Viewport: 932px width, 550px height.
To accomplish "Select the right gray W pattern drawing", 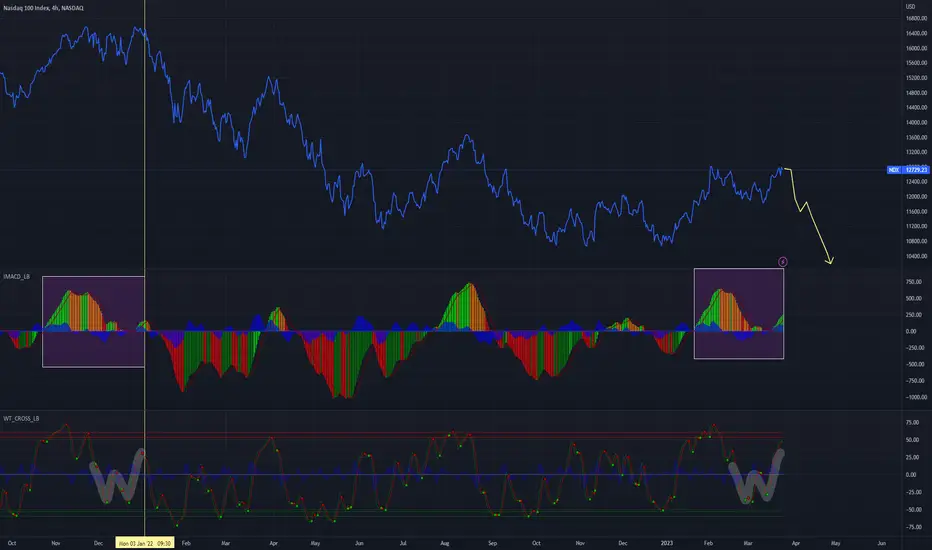I will [x=756, y=476].
